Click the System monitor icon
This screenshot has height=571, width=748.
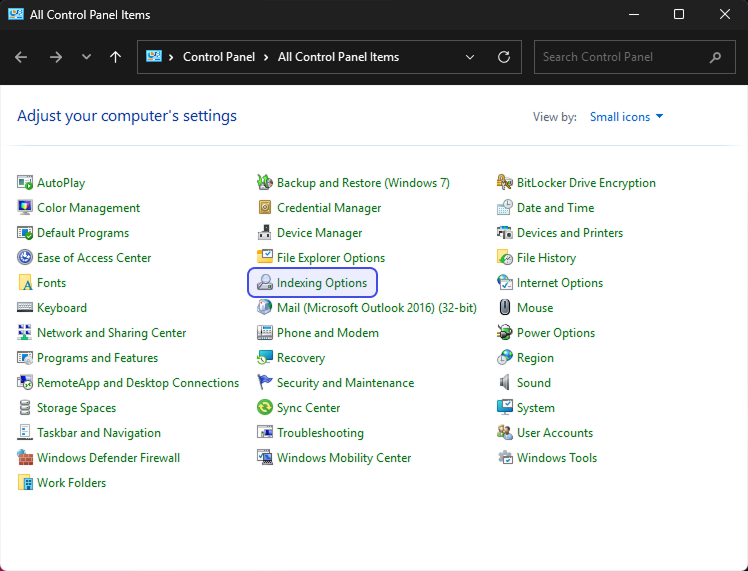pyautogui.click(x=505, y=408)
